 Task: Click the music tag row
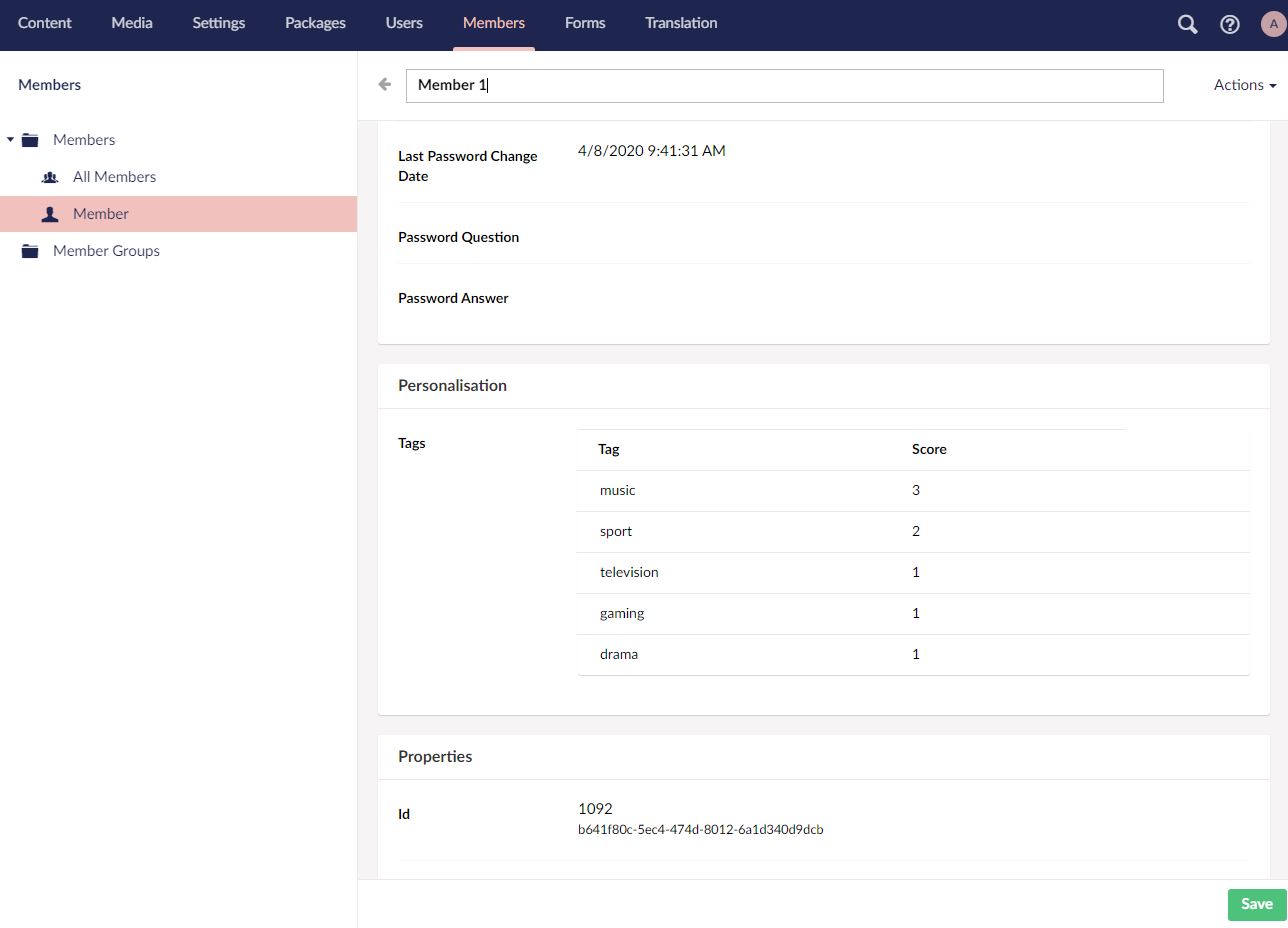pyautogui.click(x=913, y=490)
